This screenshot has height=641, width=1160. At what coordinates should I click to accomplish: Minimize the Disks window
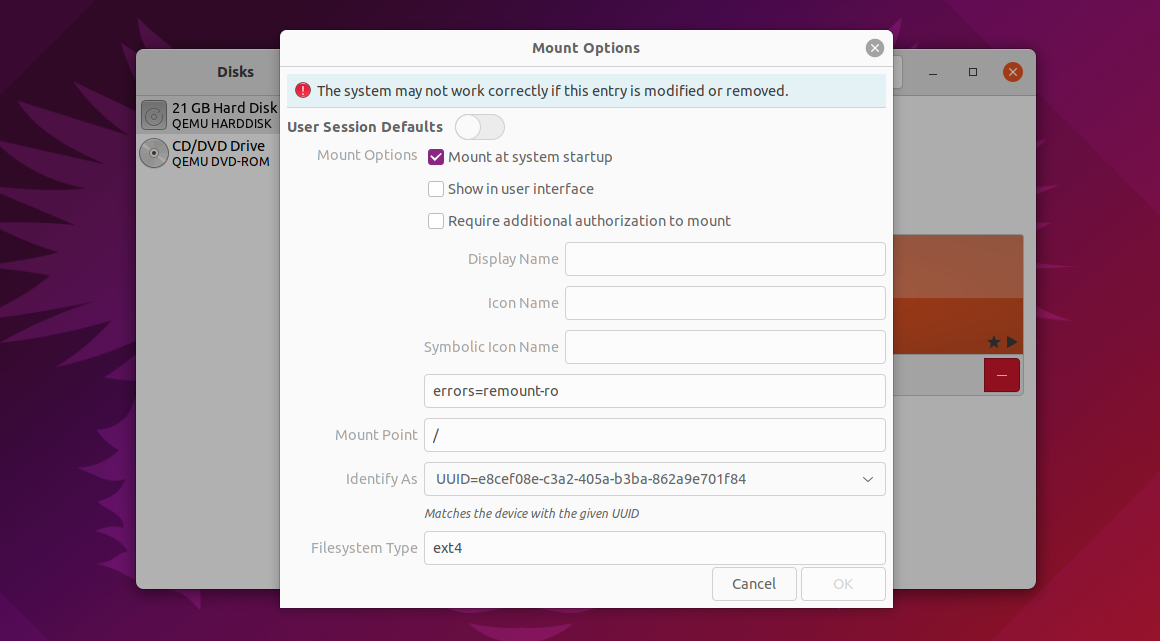tap(933, 72)
